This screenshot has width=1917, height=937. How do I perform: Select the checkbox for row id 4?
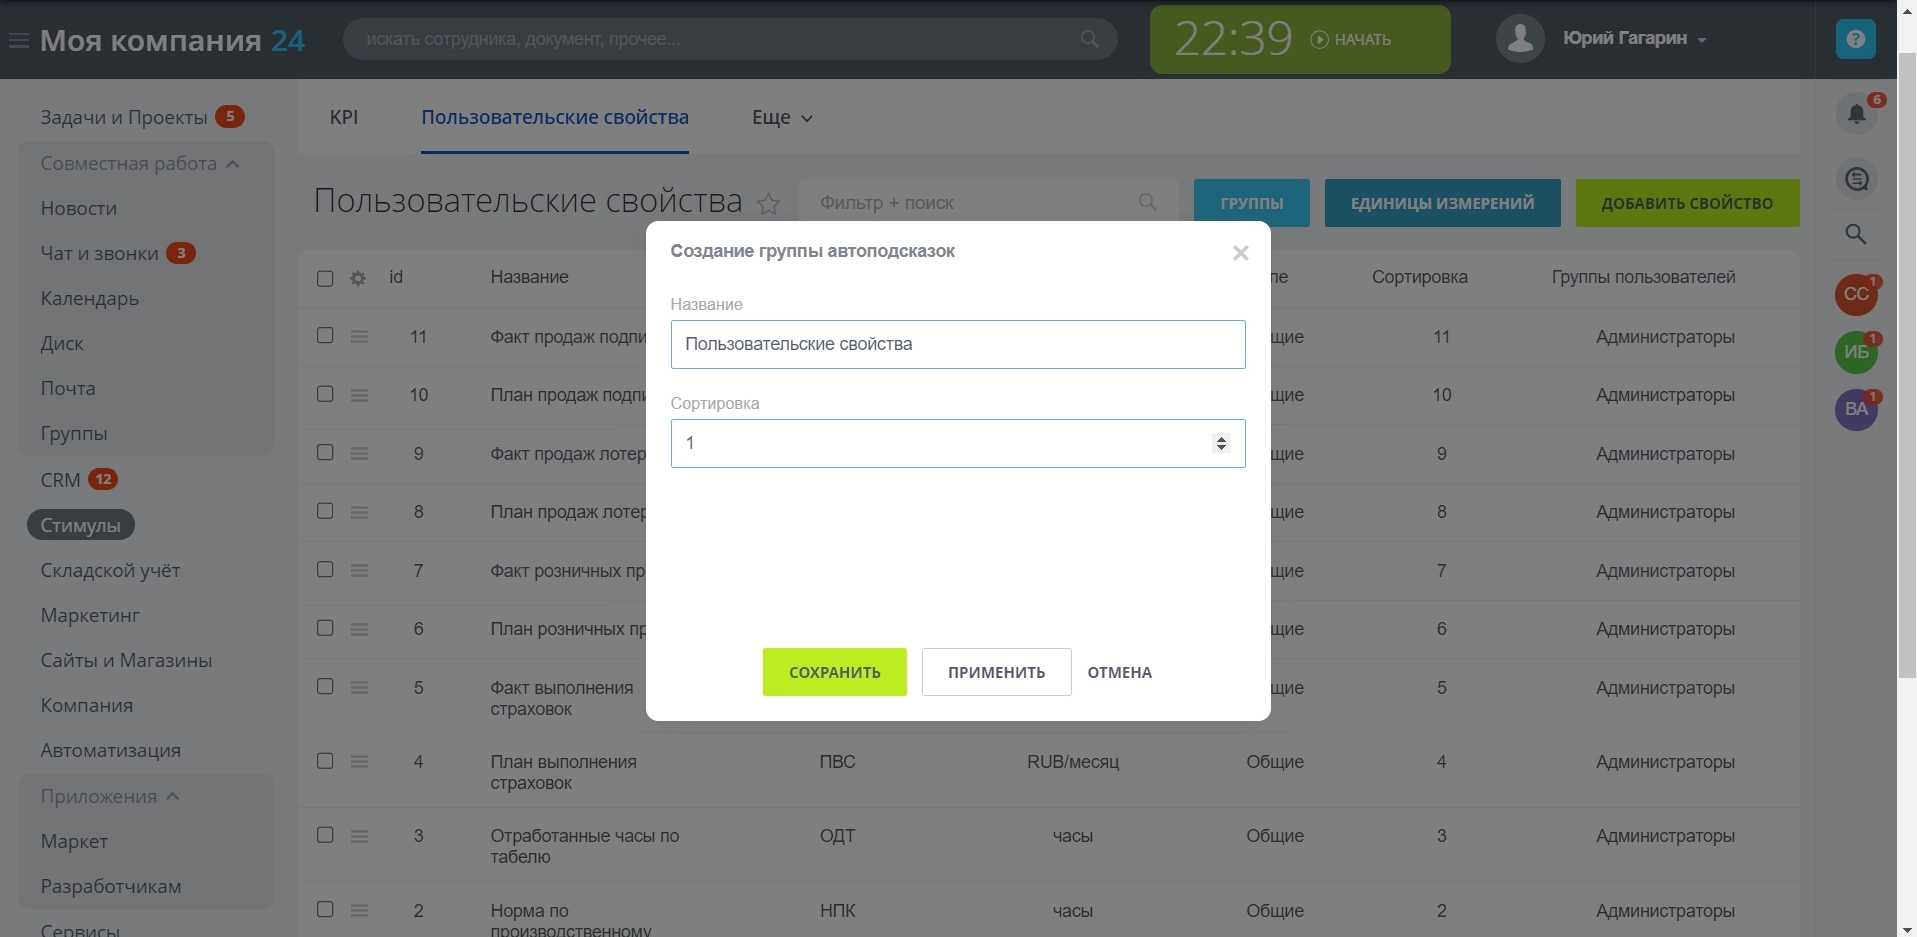tap(325, 761)
